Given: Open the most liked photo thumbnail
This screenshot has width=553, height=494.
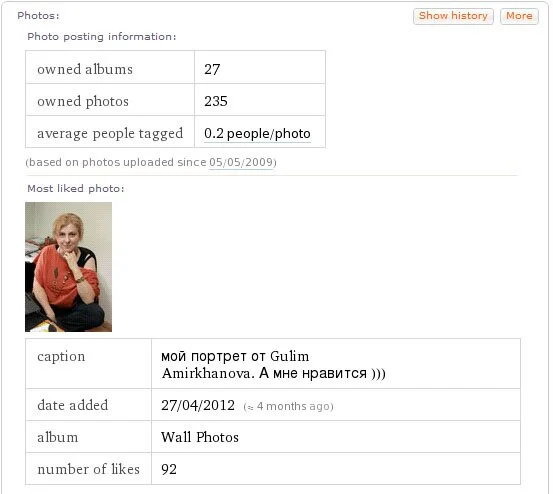Looking at the screenshot, I should 68,267.
